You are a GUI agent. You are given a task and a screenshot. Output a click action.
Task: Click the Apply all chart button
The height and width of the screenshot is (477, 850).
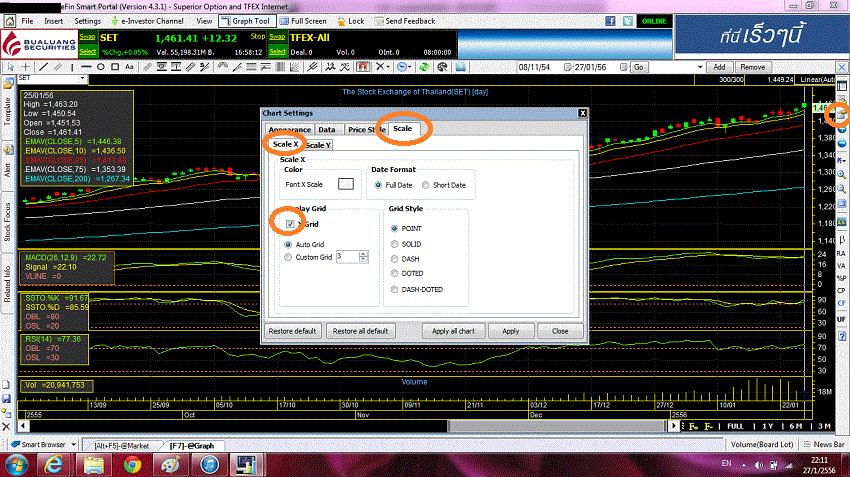pyautogui.click(x=453, y=331)
